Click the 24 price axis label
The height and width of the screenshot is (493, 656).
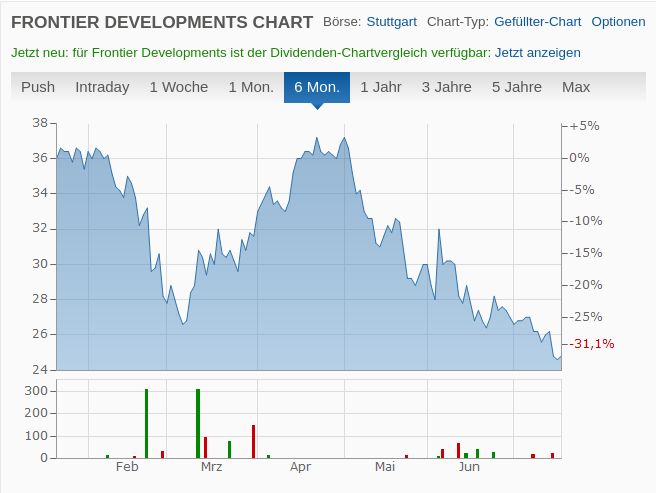tap(40, 370)
